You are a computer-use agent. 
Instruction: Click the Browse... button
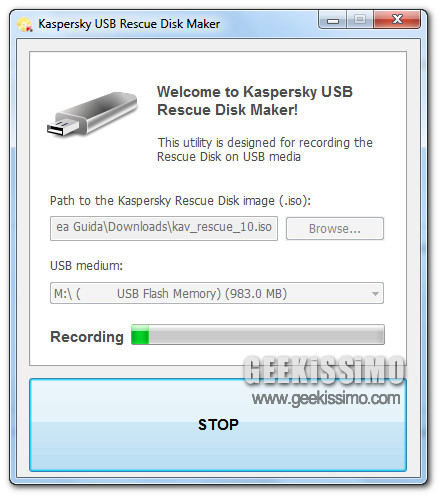click(335, 229)
